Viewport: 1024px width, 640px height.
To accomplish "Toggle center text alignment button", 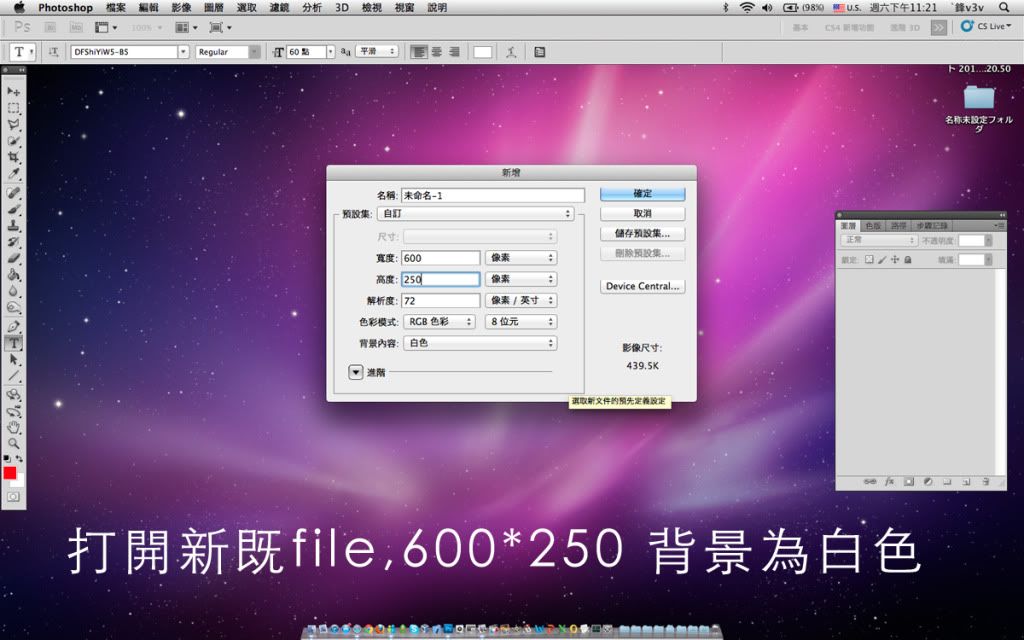I will pyautogui.click(x=436, y=52).
